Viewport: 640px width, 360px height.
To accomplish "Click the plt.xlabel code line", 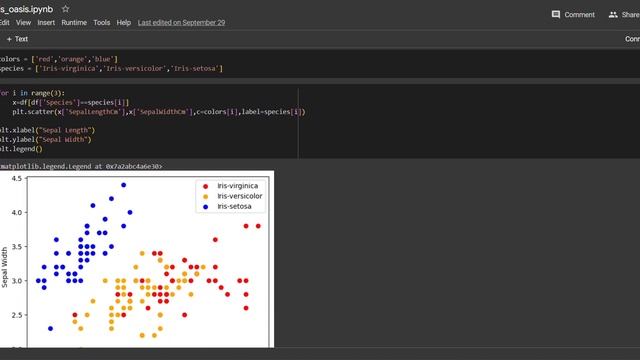I will pos(47,130).
